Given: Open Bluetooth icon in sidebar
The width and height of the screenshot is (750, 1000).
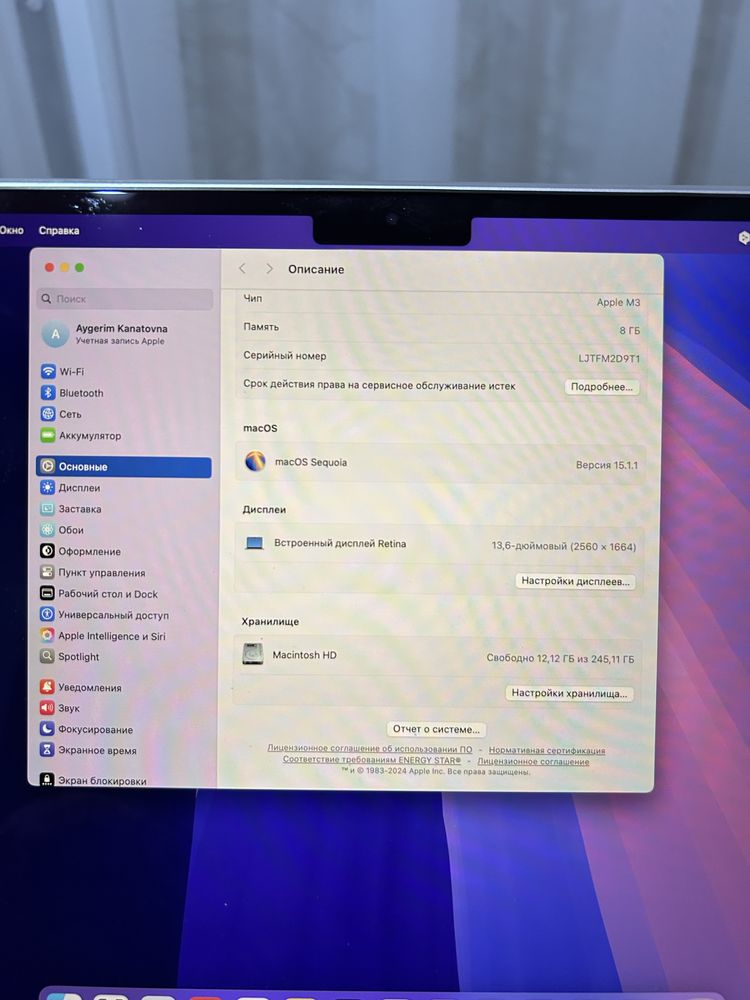Looking at the screenshot, I should click(48, 393).
